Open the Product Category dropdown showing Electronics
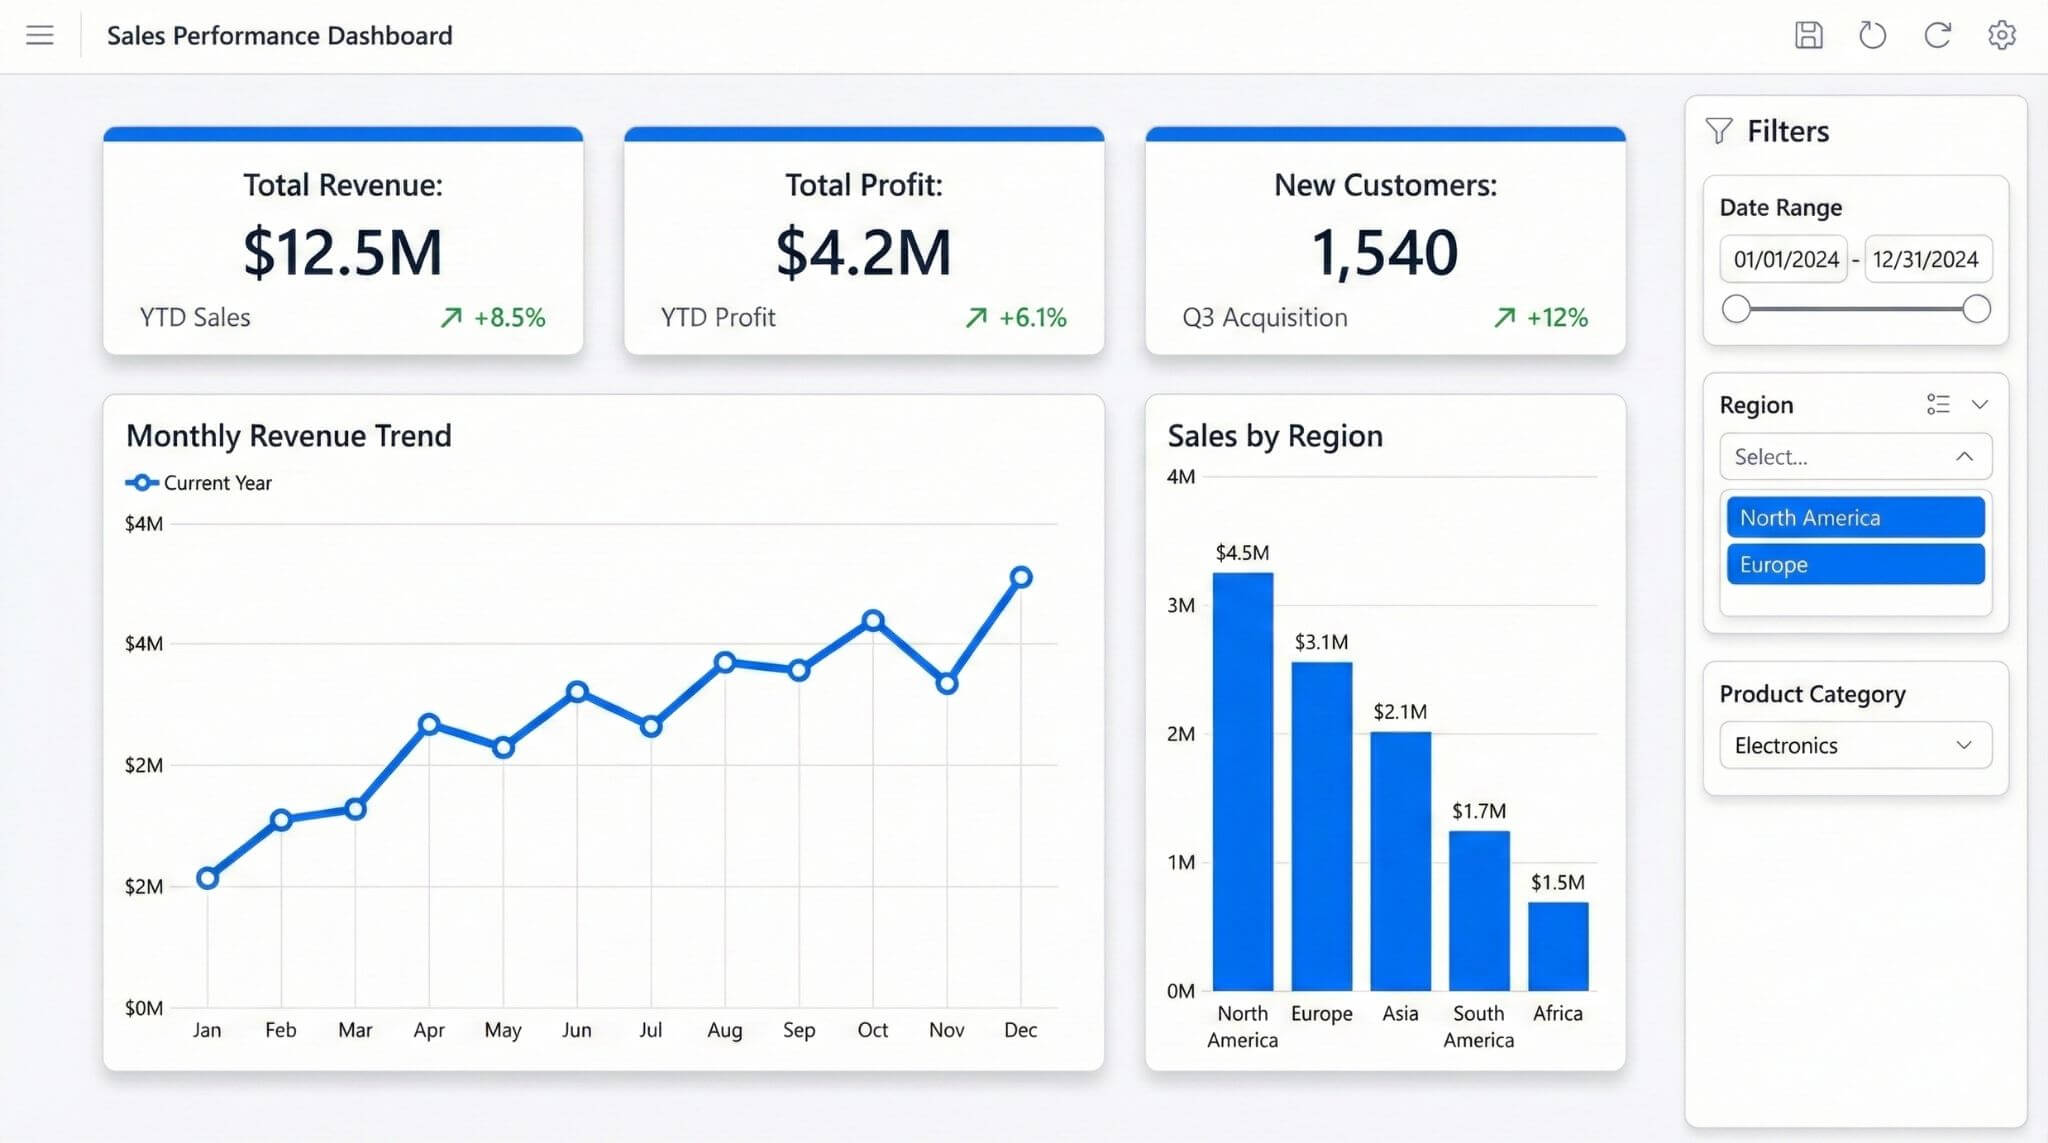Image resolution: width=2048 pixels, height=1143 pixels. click(x=1855, y=745)
